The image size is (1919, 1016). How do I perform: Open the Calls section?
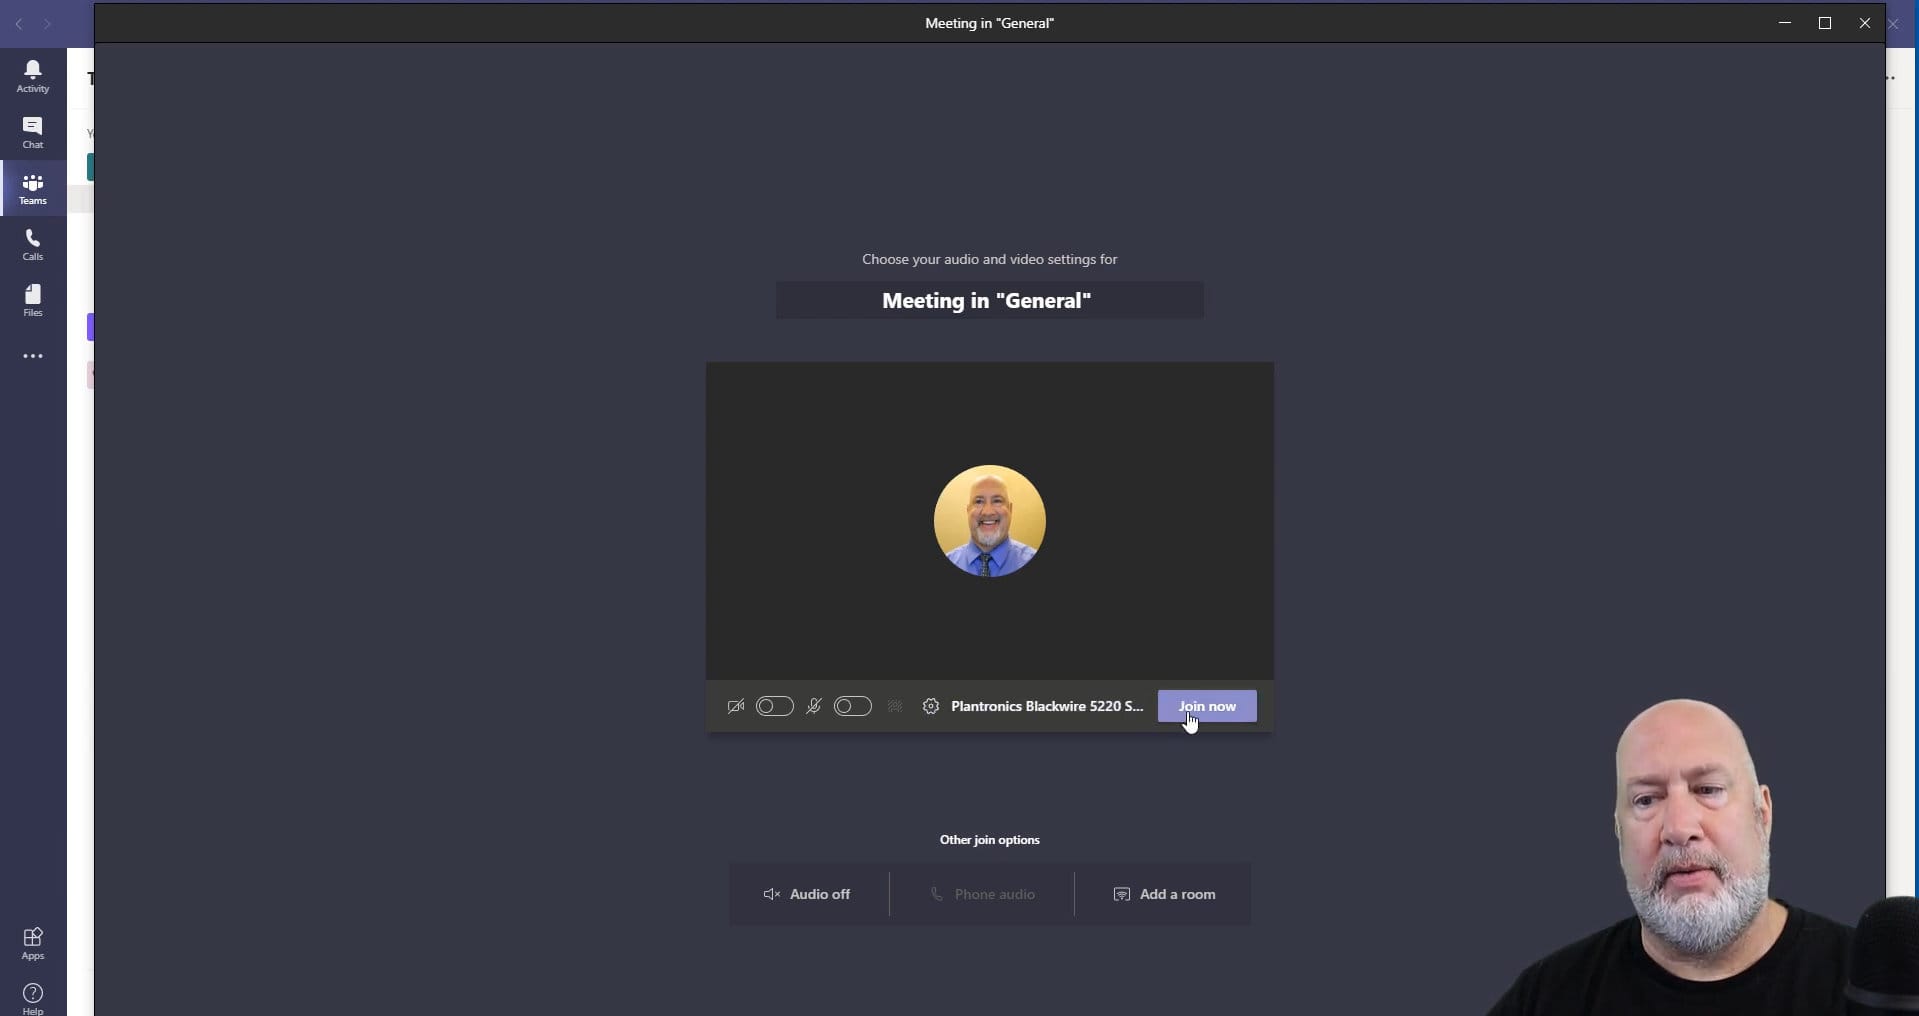pyautogui.click(x=33, y=244)
